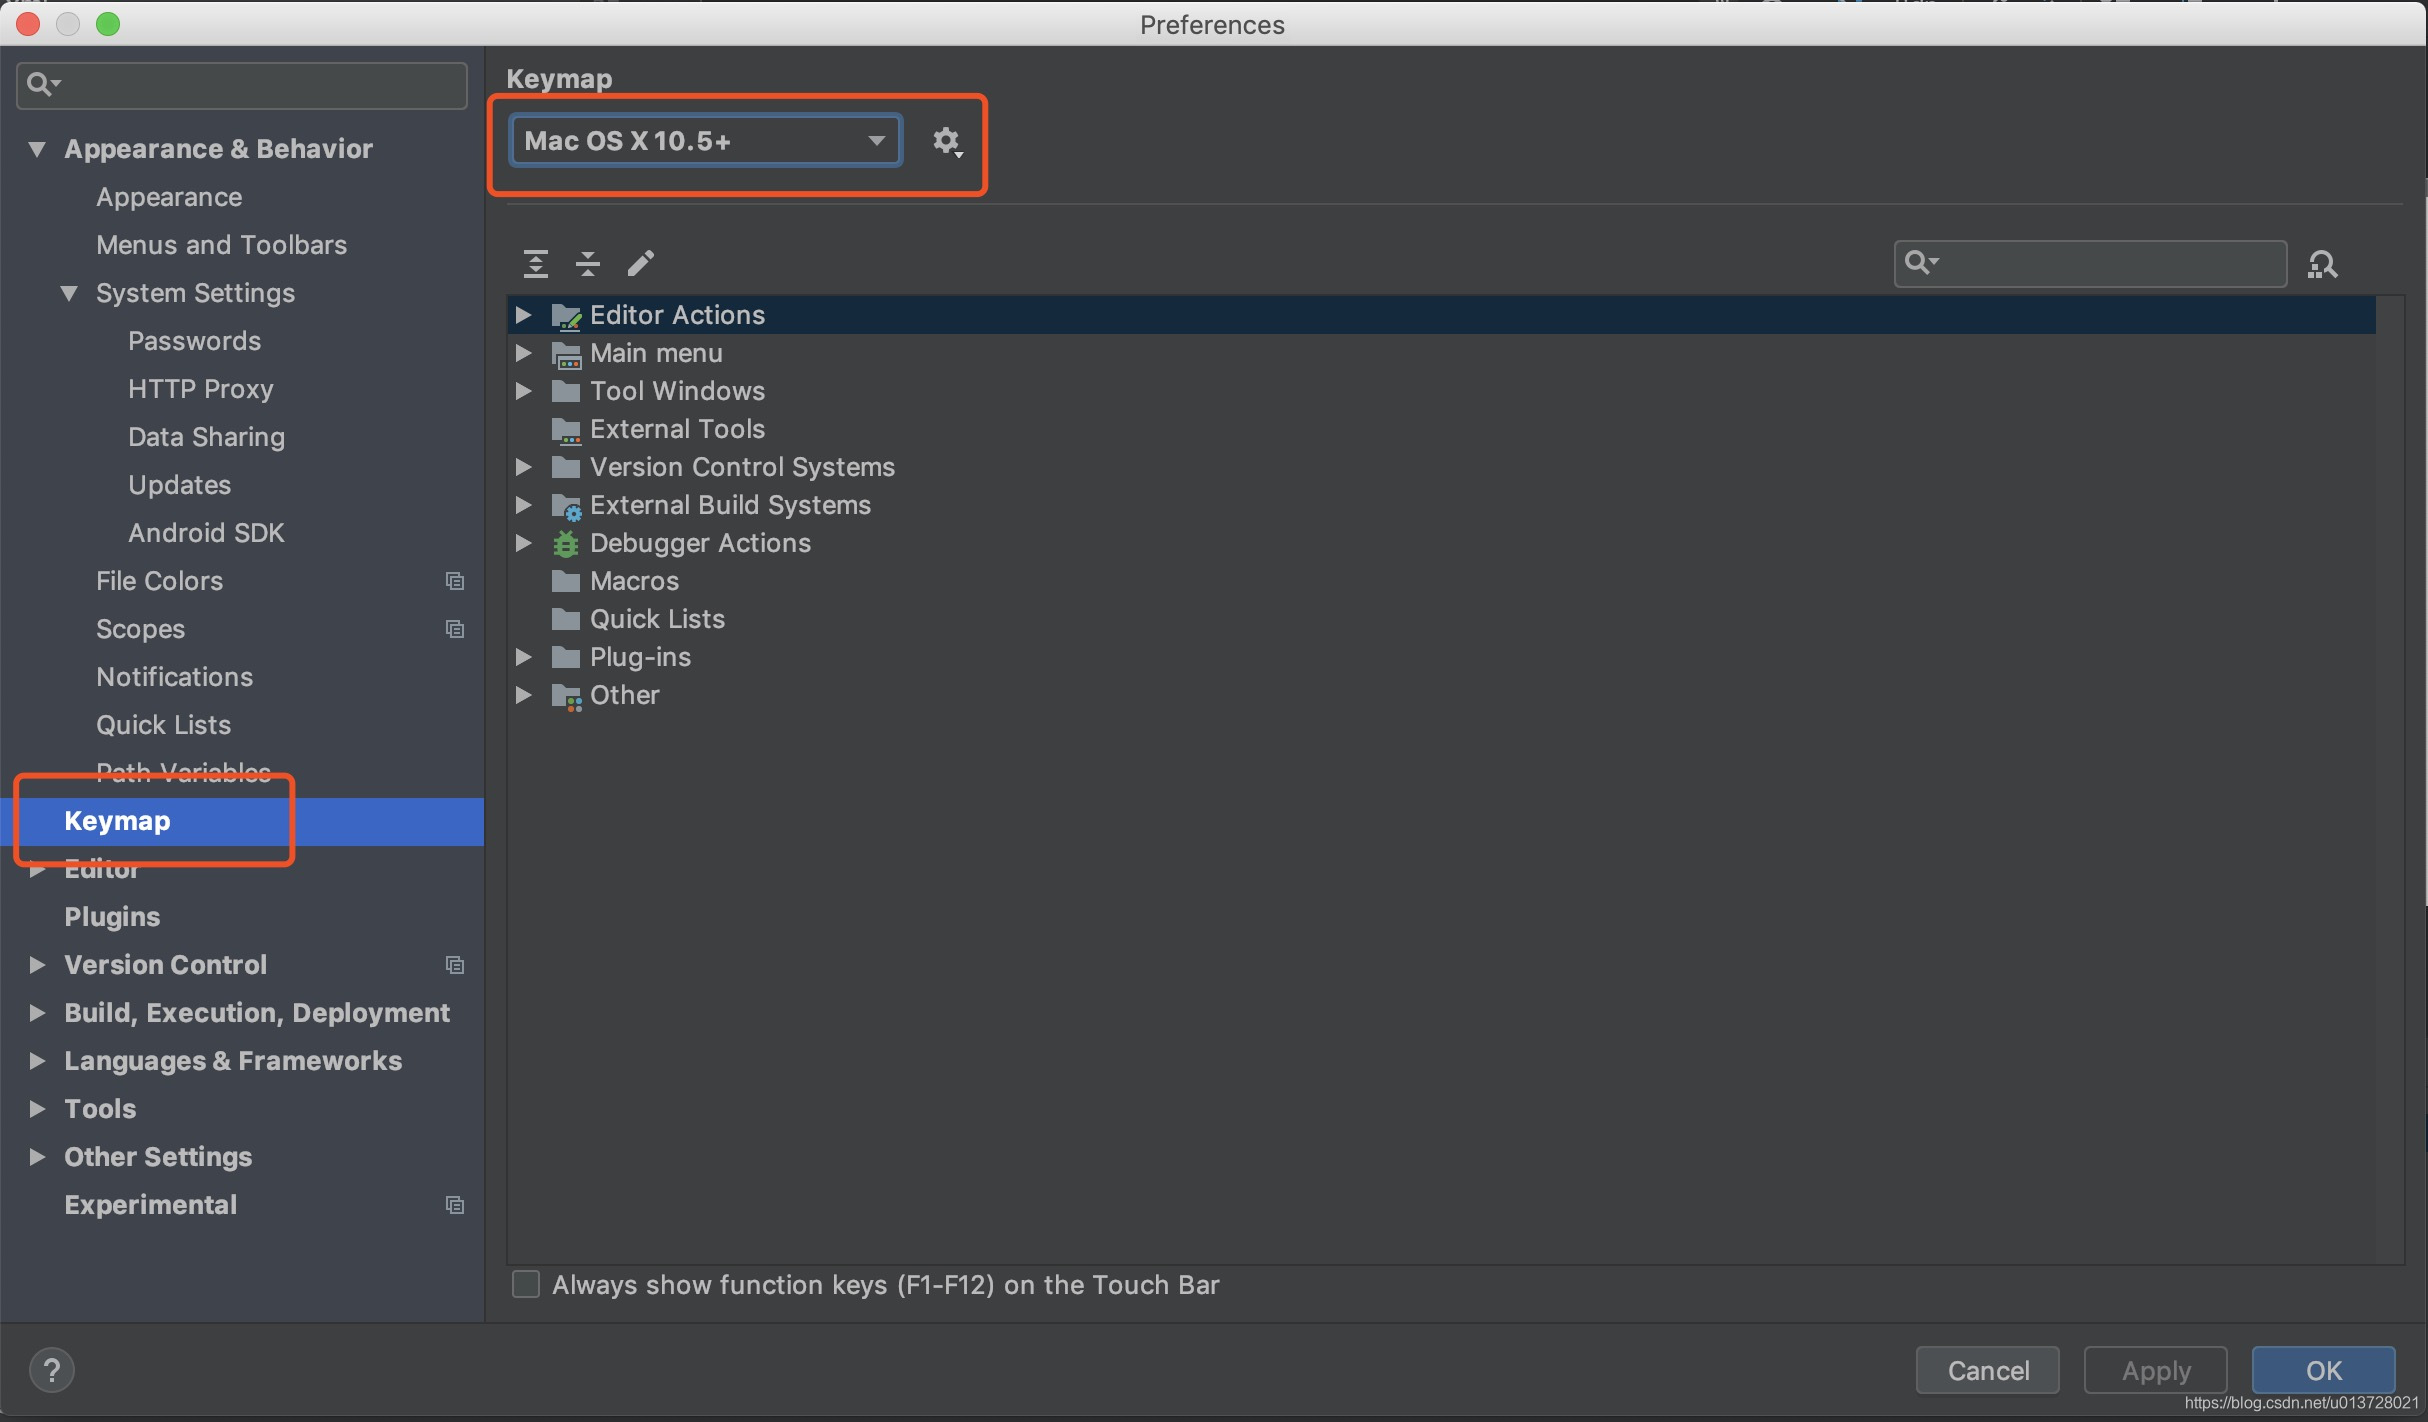Click the edit/pencil icon in keymap toolbar
2428x1422 pixels.
point(640,262)
